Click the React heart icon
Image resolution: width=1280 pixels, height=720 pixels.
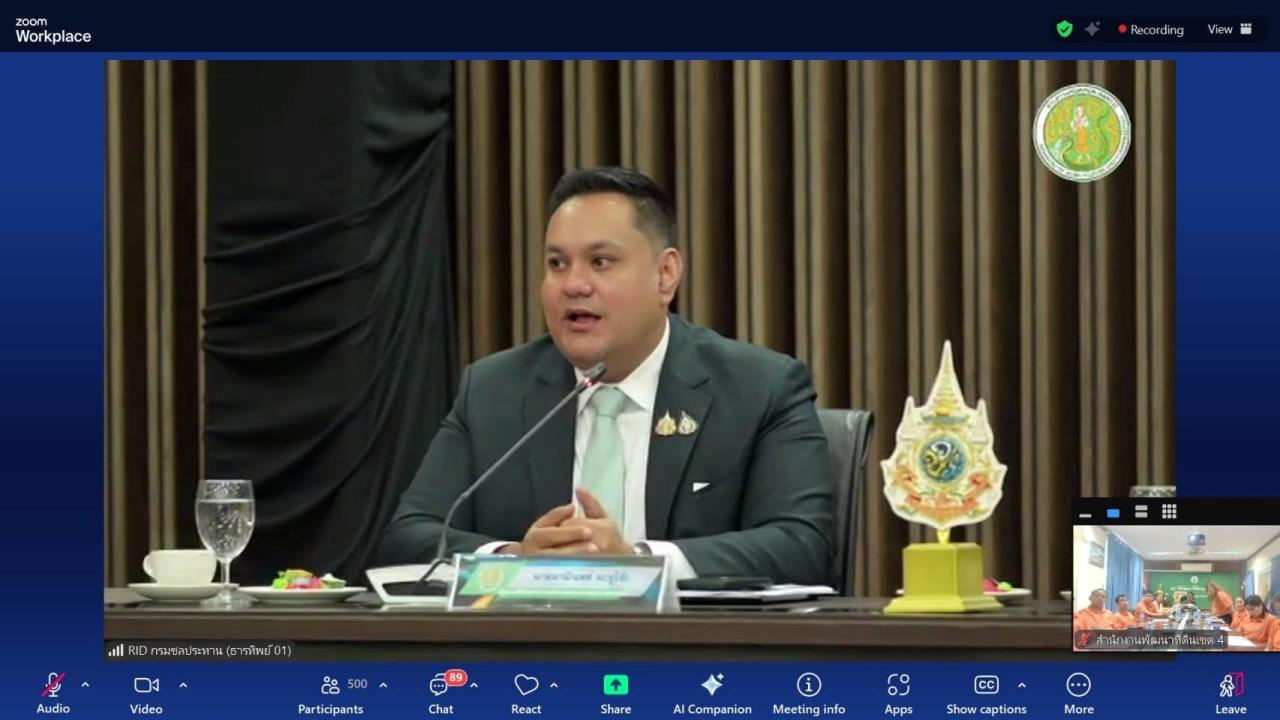point(526,692)
